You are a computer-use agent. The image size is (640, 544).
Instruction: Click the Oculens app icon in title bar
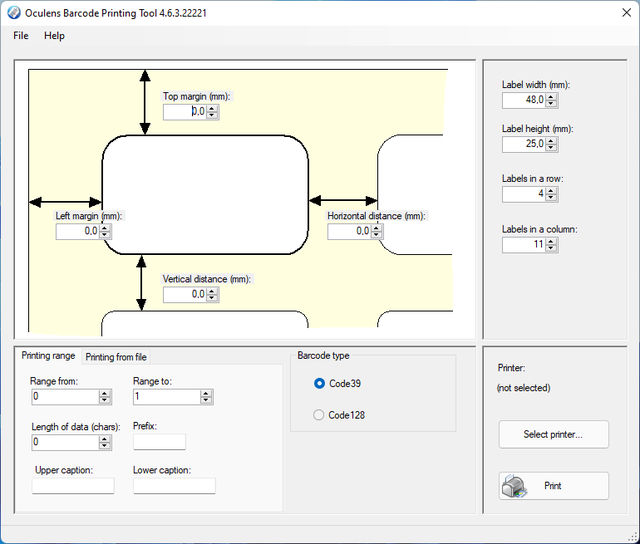tap(14, 10)
